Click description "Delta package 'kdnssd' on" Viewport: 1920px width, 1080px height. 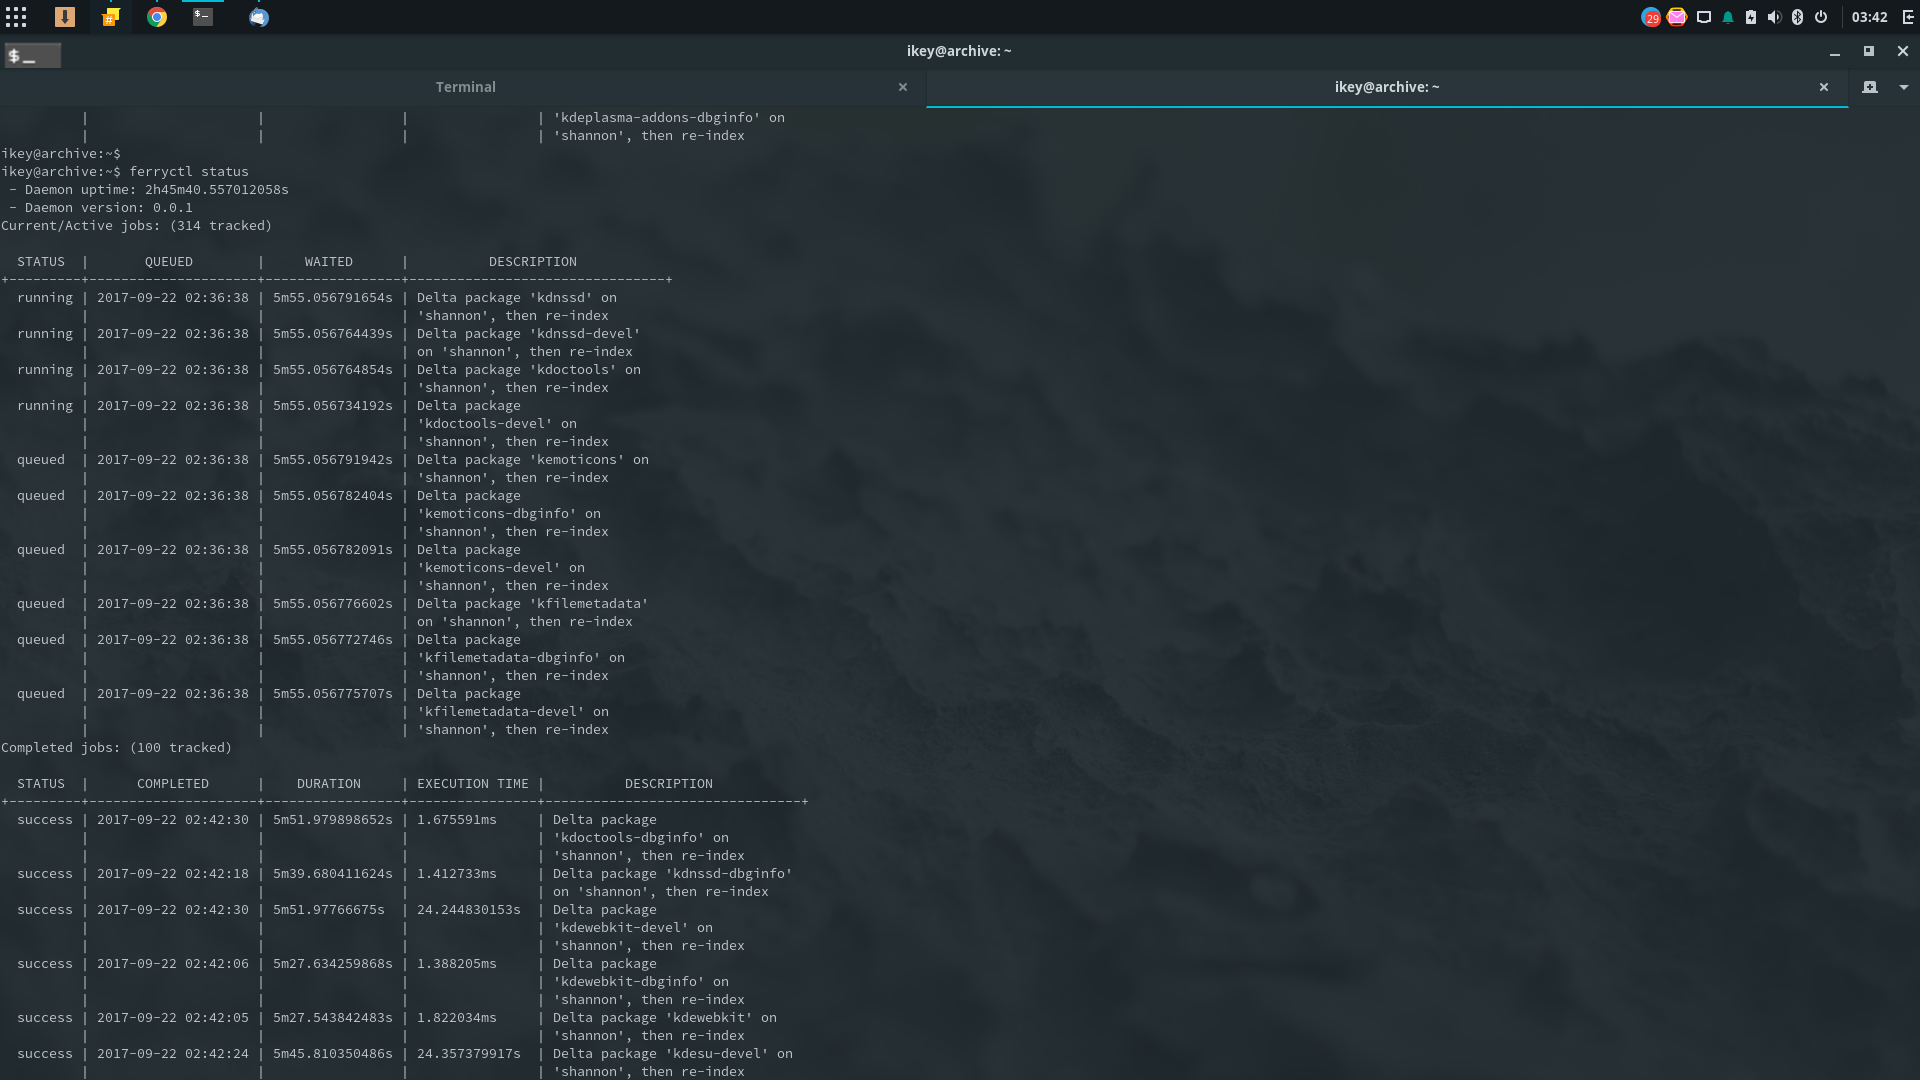pos(517,298)
